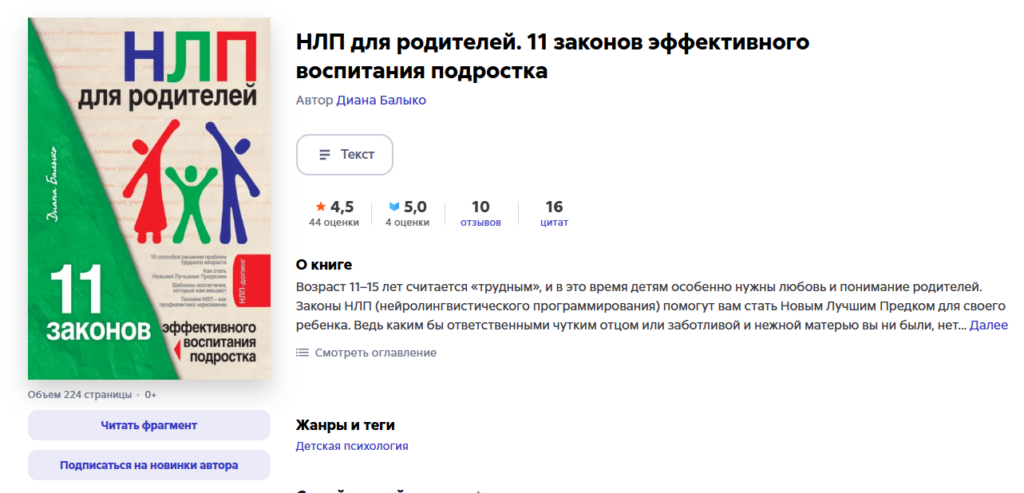Open the Детская психология genre tag
This screenshot has width=1024, height=493.
pyautogui.click(x=352, y=446)
